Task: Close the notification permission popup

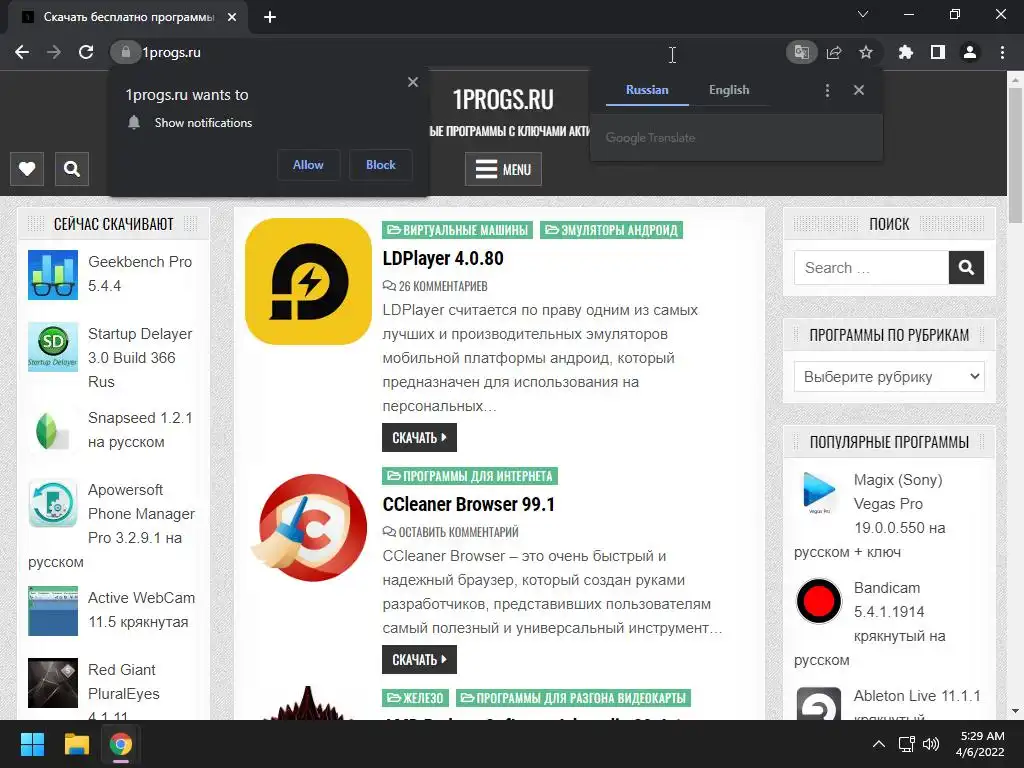Action: click(413, 82)
